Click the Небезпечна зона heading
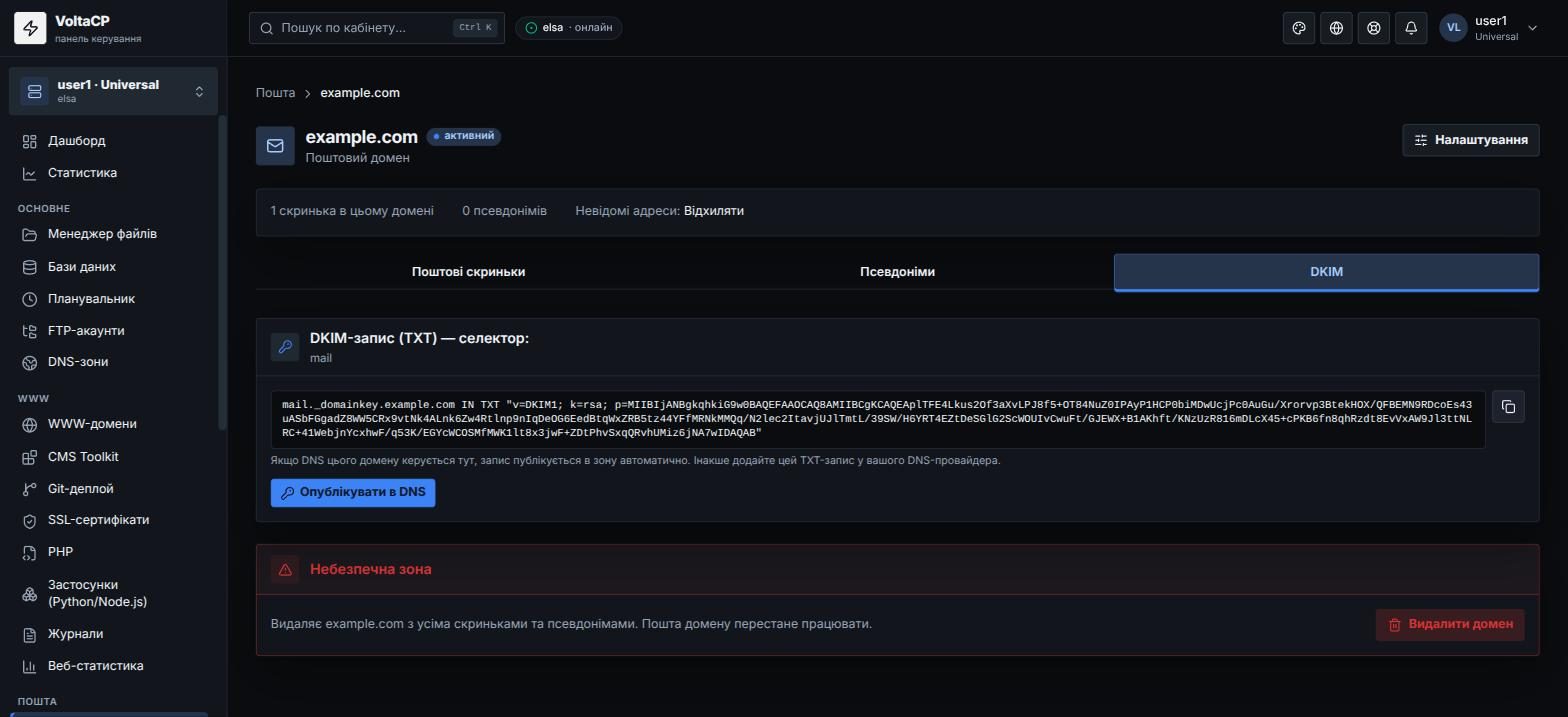Screen dimensions: 1568x717 [371, 569]
